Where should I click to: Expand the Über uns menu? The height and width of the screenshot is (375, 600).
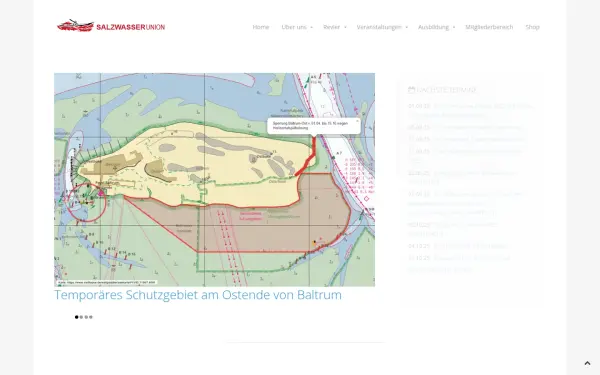click(x=297, y=27)
